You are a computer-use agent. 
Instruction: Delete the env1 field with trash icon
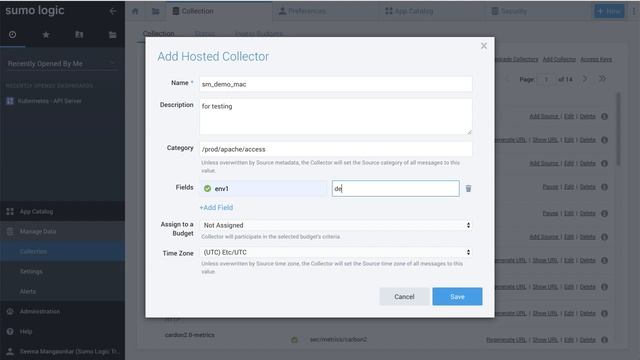468,189
